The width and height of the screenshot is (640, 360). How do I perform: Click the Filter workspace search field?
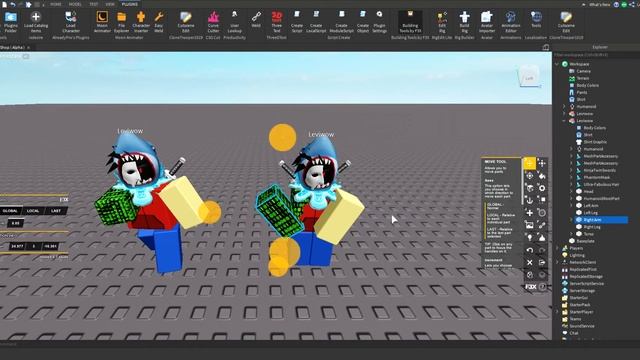point(596,55)
